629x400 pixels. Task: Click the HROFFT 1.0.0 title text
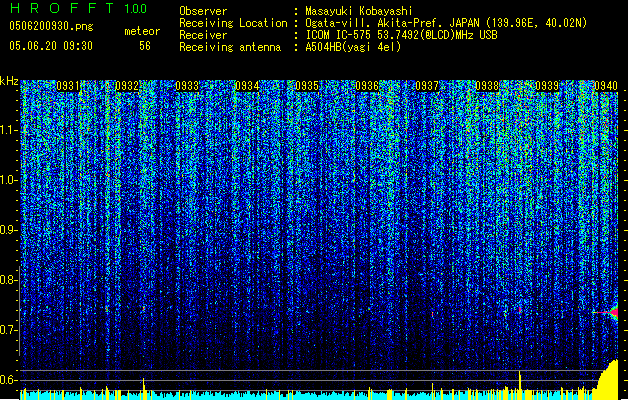pos(79,8)
